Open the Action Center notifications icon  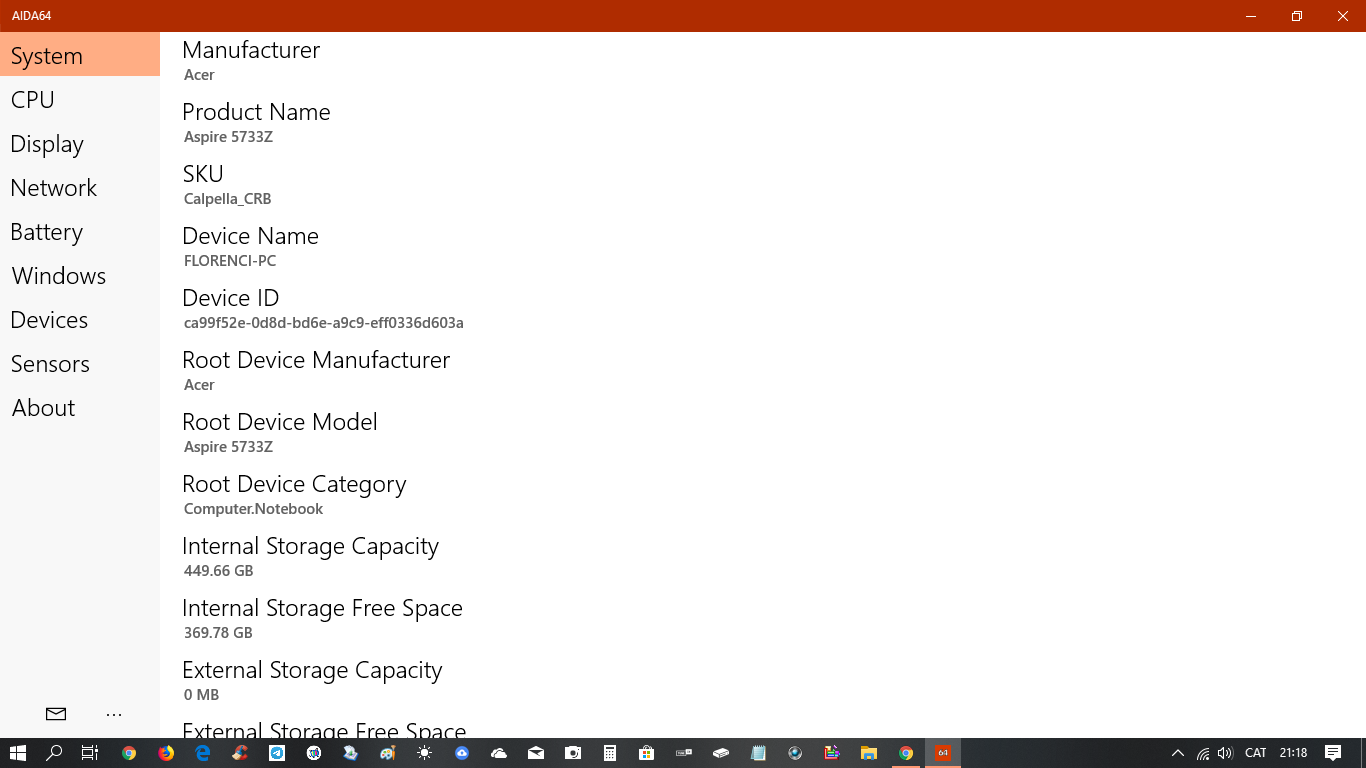pyautogui.click(x=1333, y=753)
